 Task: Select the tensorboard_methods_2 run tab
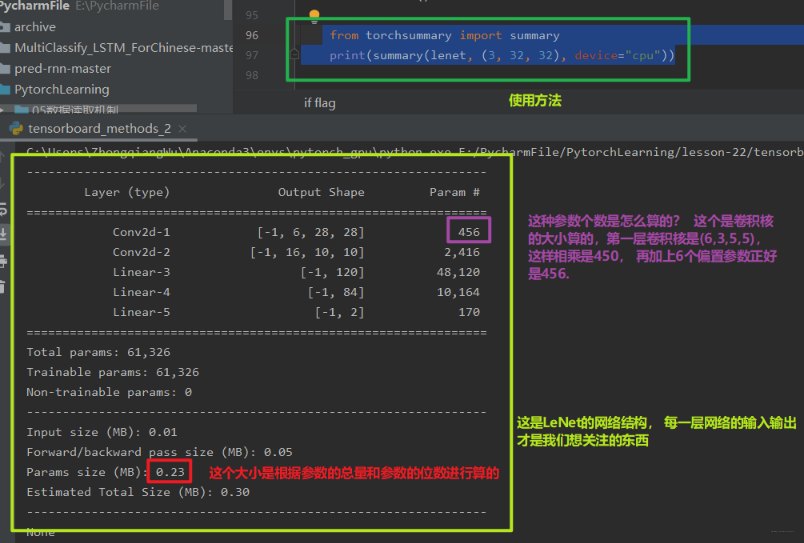tap(99, 128)
